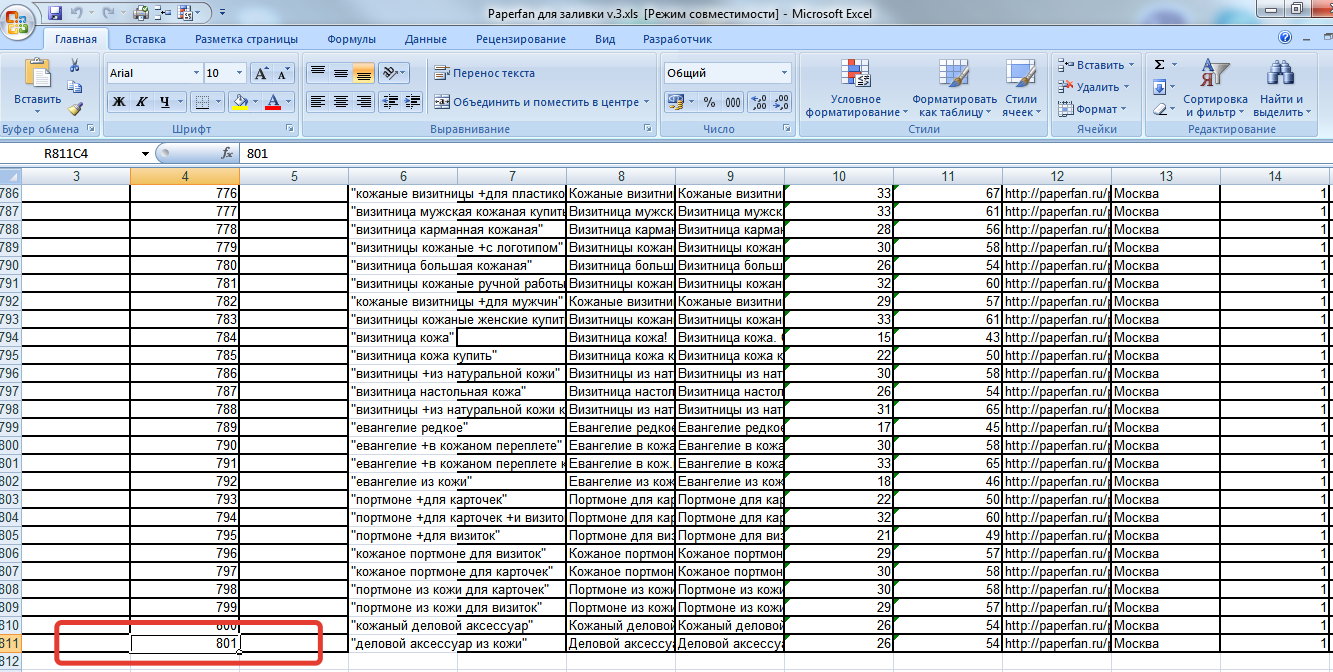Open Сортировка и фильтр menu
This screenshot has height=672, width=1333.
pos(1215,87)
